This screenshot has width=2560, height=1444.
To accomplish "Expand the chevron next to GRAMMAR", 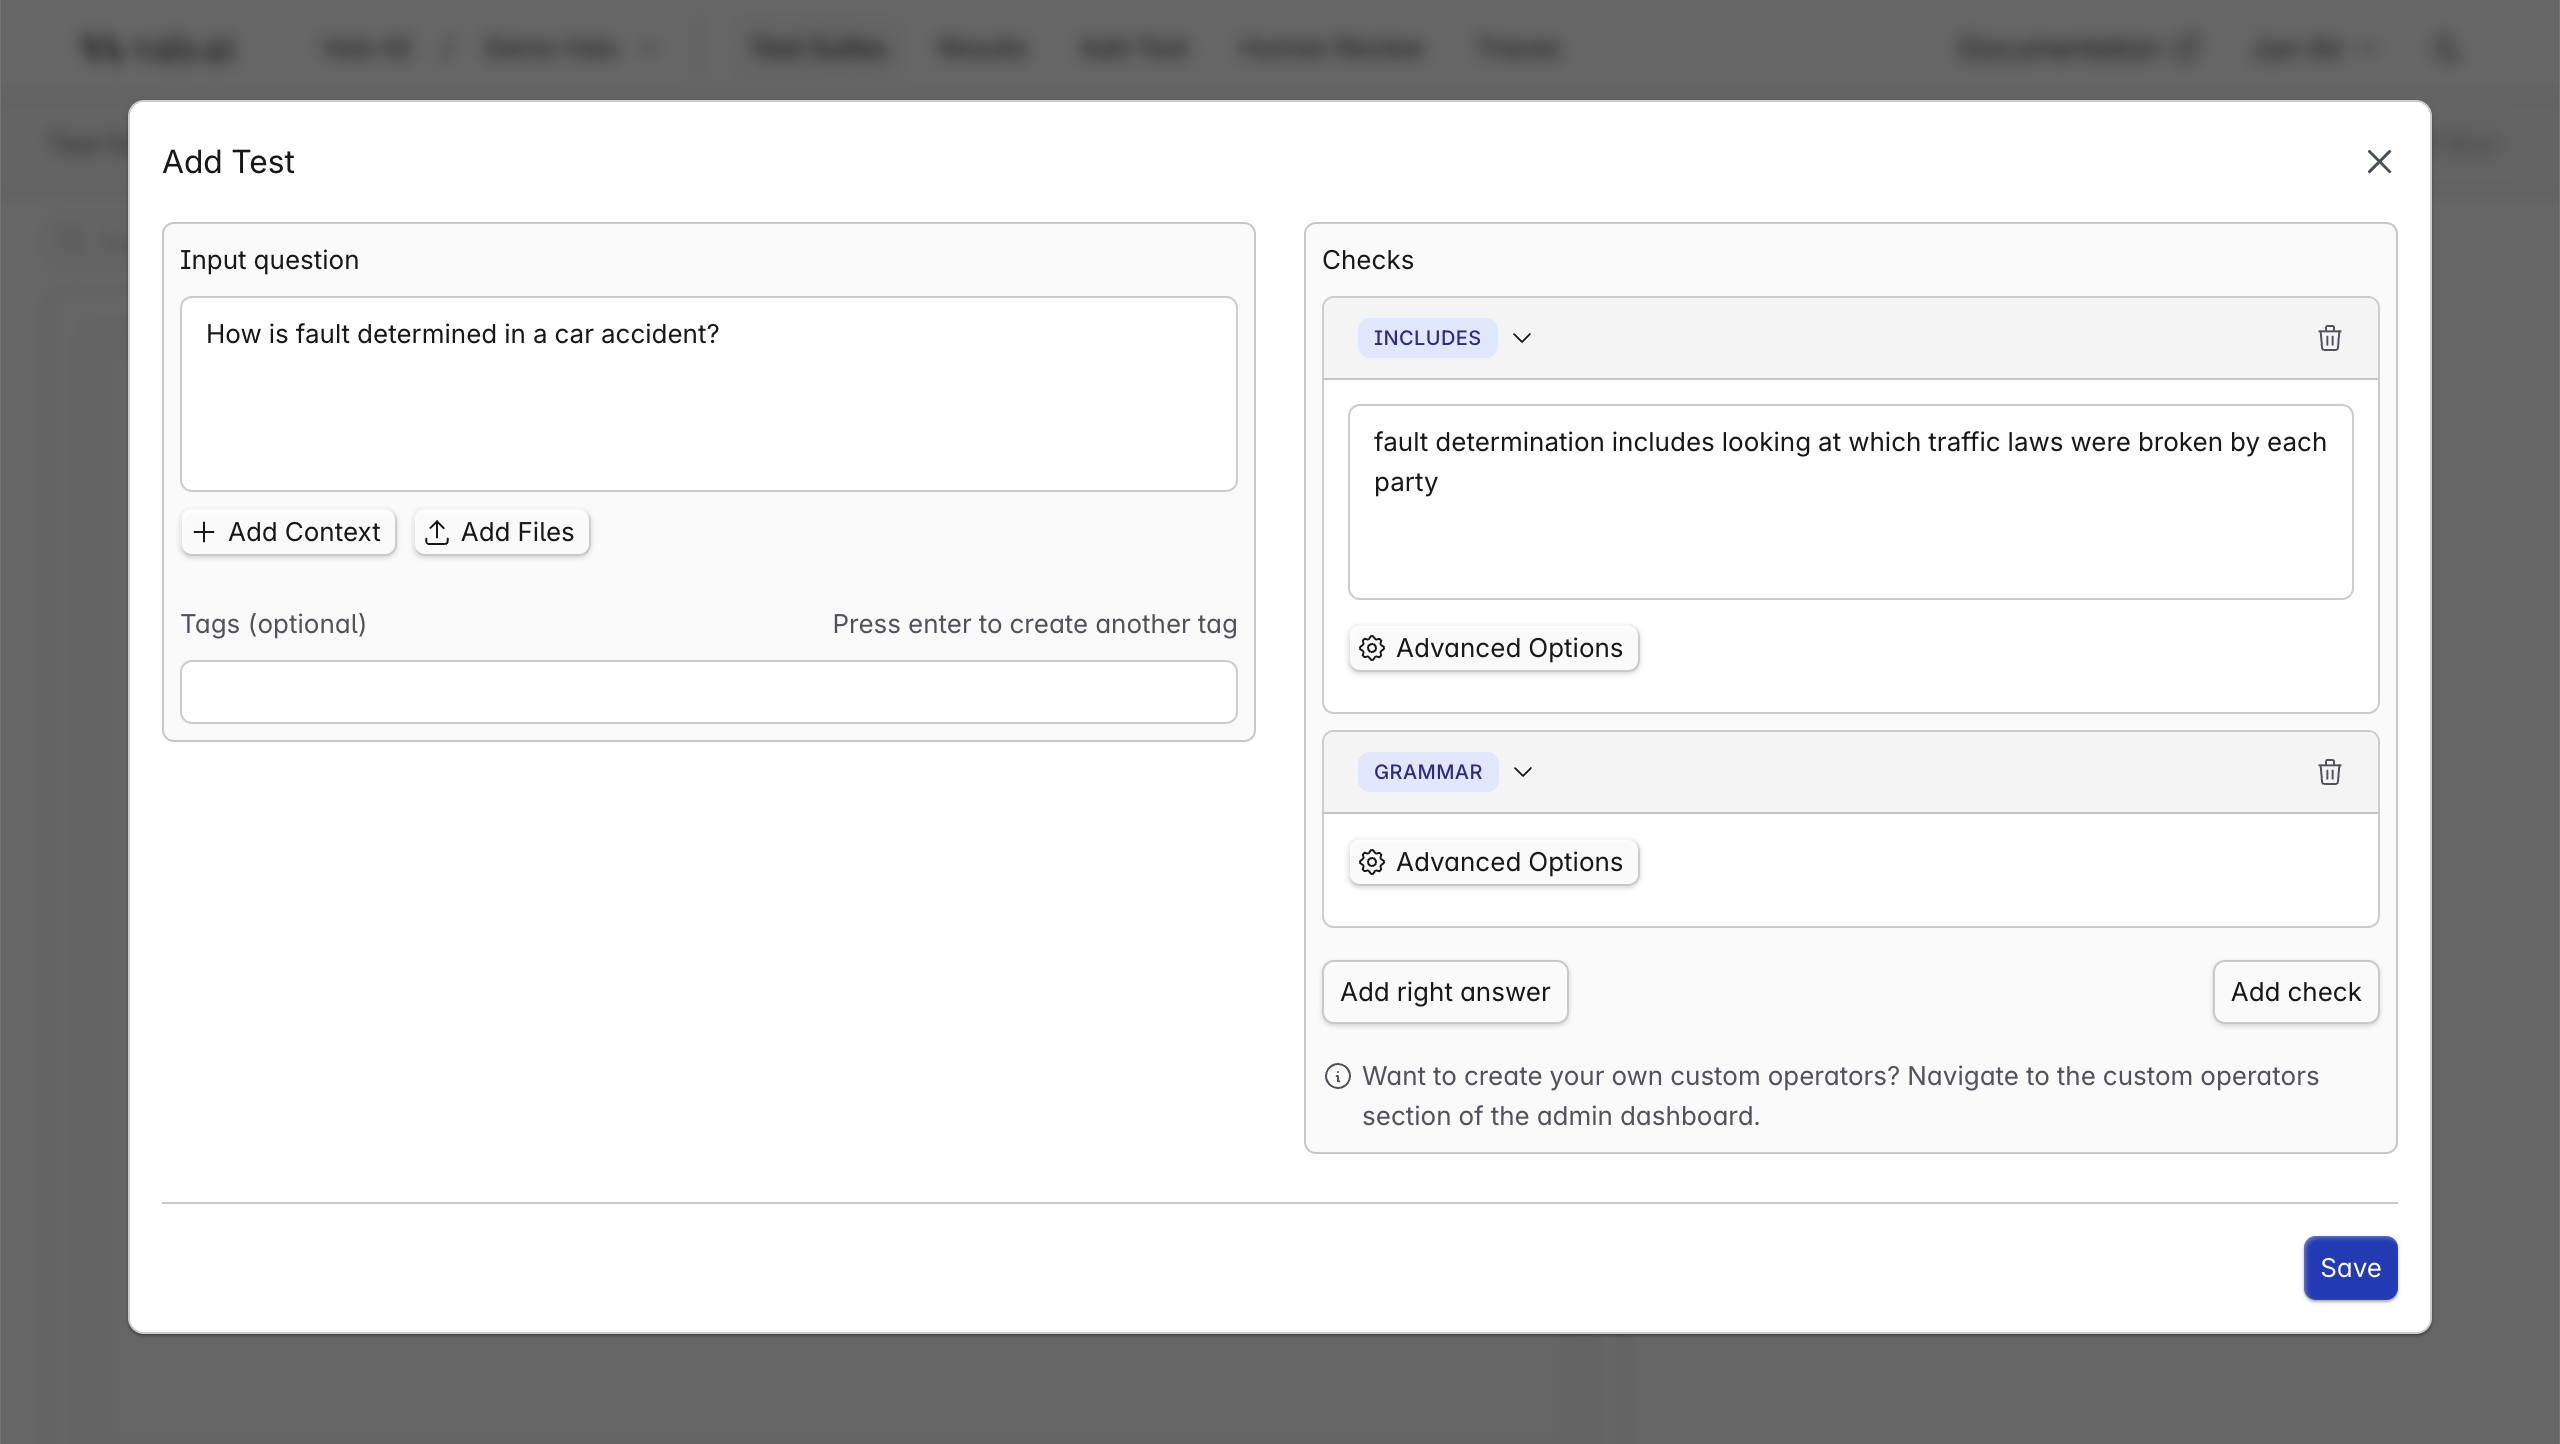I will 1523,772.
